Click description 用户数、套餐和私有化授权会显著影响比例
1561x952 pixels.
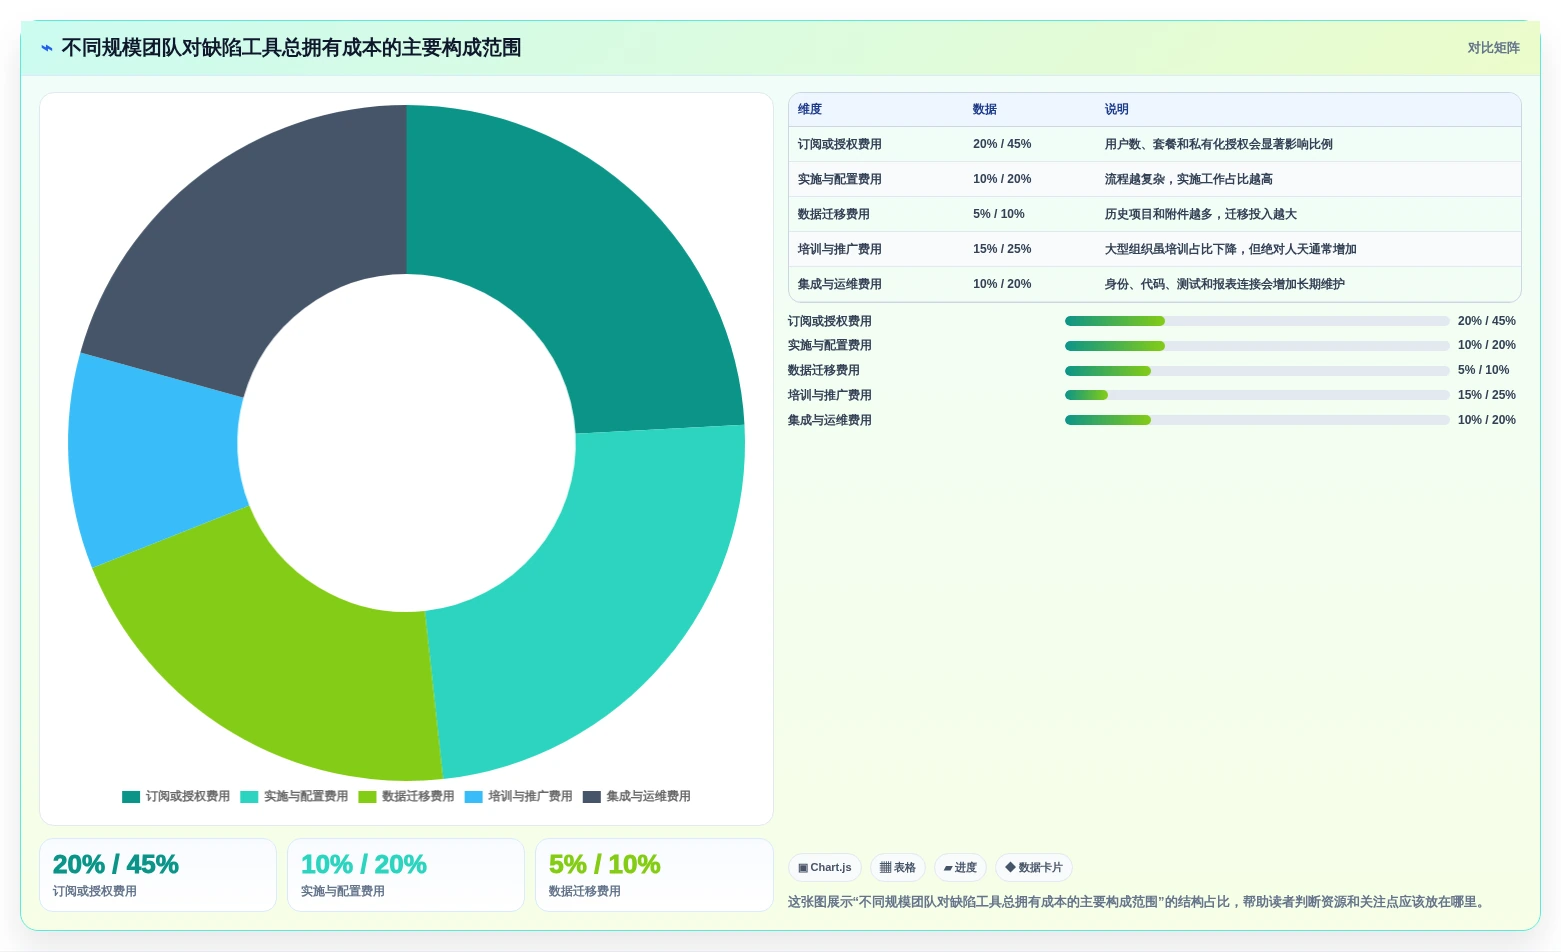(x=1219, y=144)
